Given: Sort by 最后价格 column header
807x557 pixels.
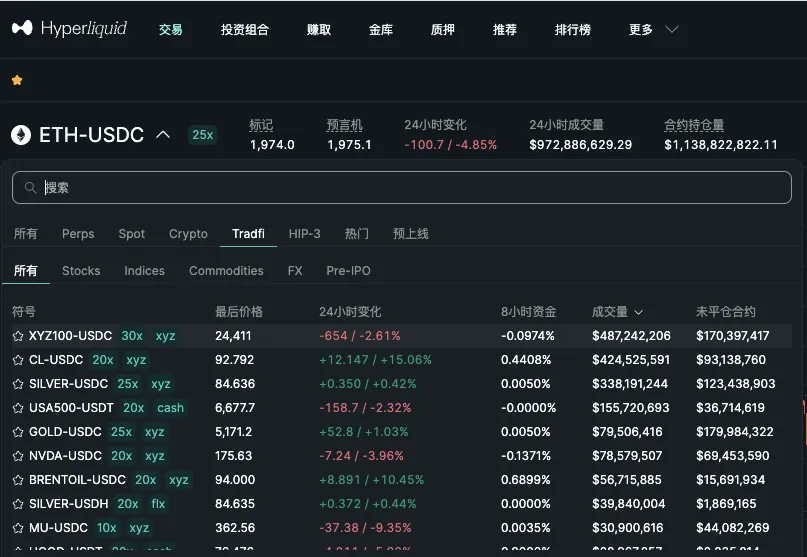Looking at the screenshot, I should coord(239,312).
